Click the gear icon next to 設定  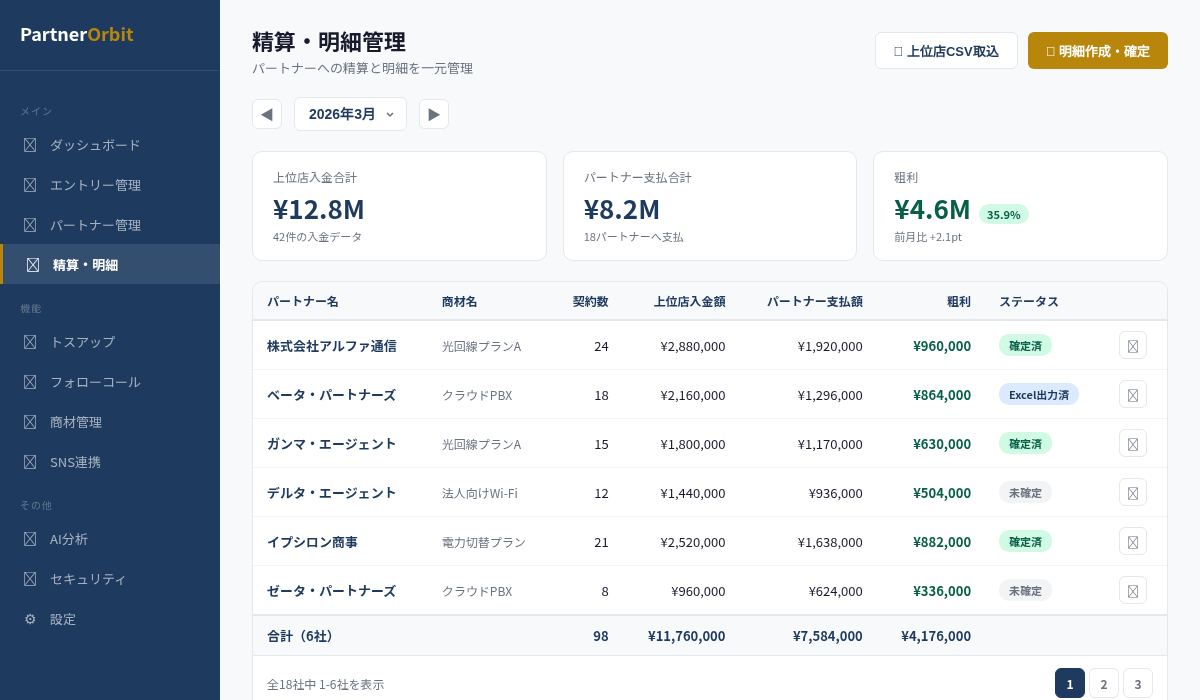[x=30, y=619]
